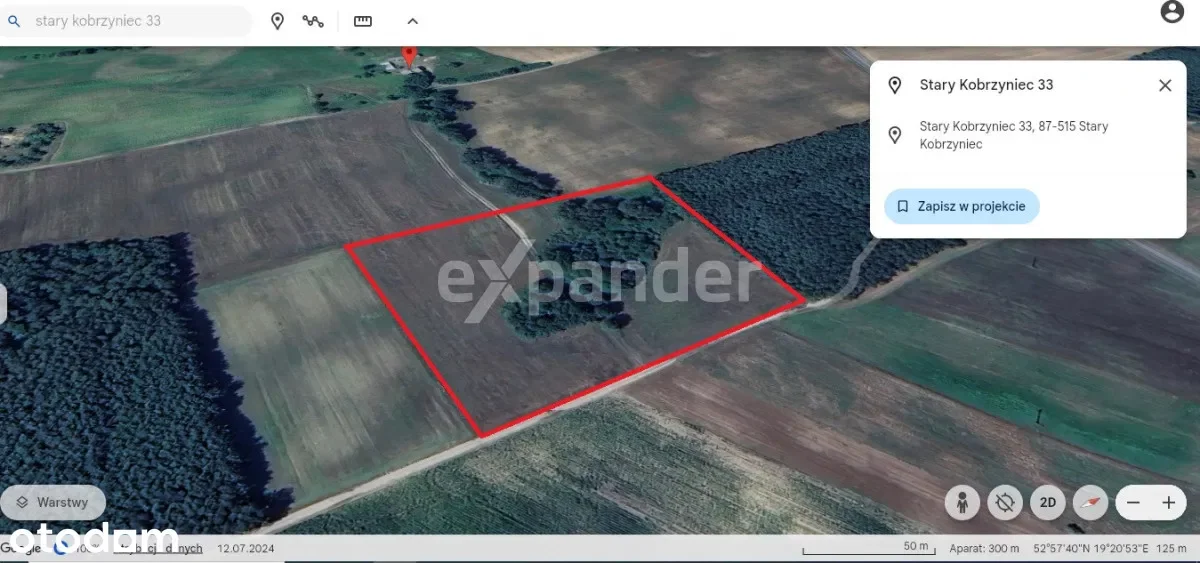Click the imagery date 12.07.2024

pos(246,548)
